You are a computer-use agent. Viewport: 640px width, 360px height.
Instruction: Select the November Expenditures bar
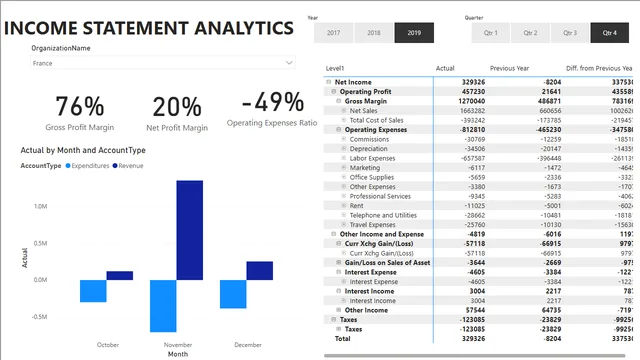163,306
